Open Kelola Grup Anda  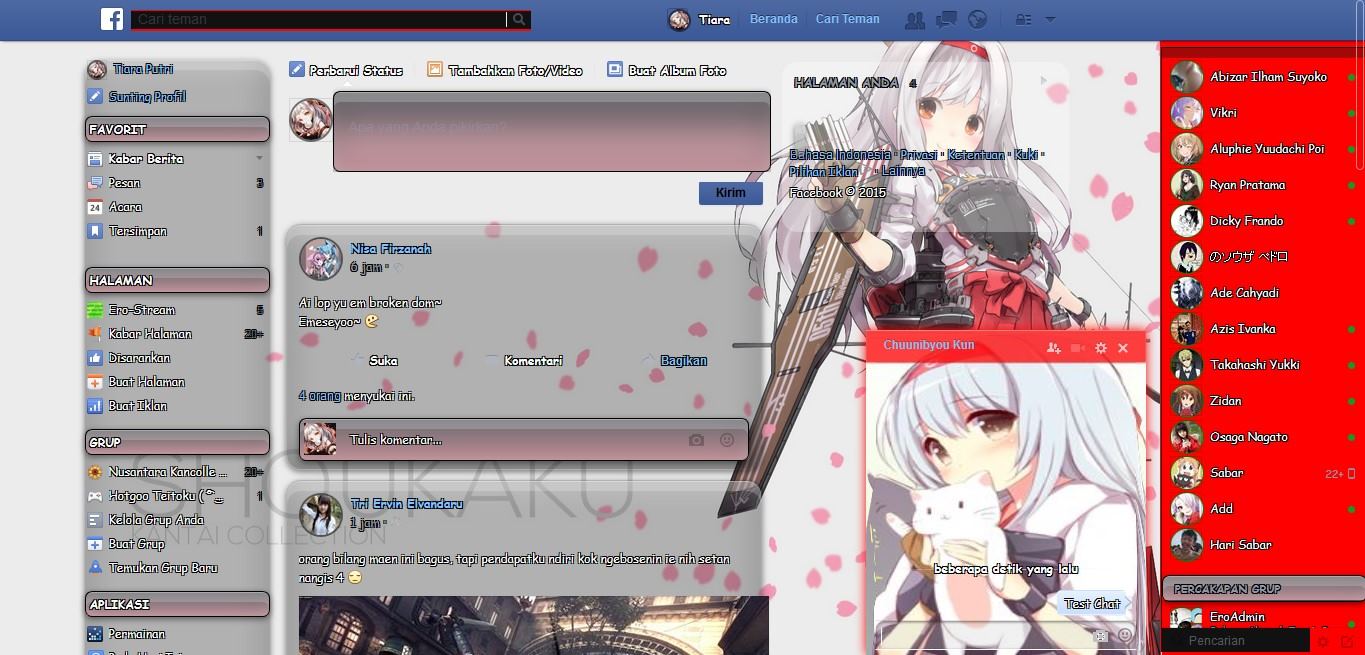tap(156, 520)
